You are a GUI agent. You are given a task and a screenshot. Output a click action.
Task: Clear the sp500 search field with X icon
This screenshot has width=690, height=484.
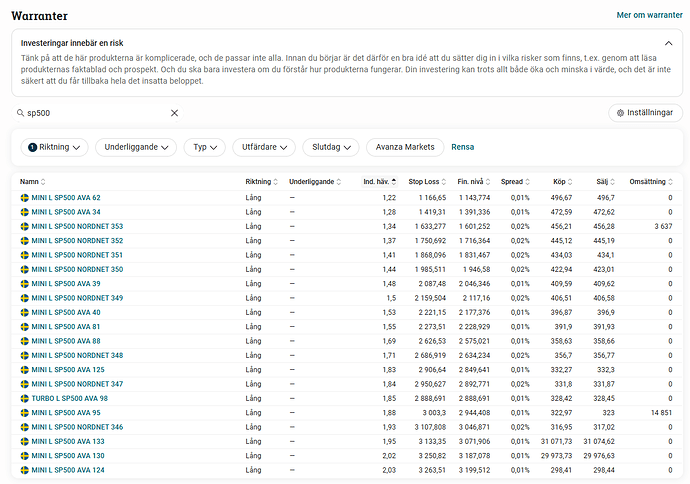coord(174,113)
